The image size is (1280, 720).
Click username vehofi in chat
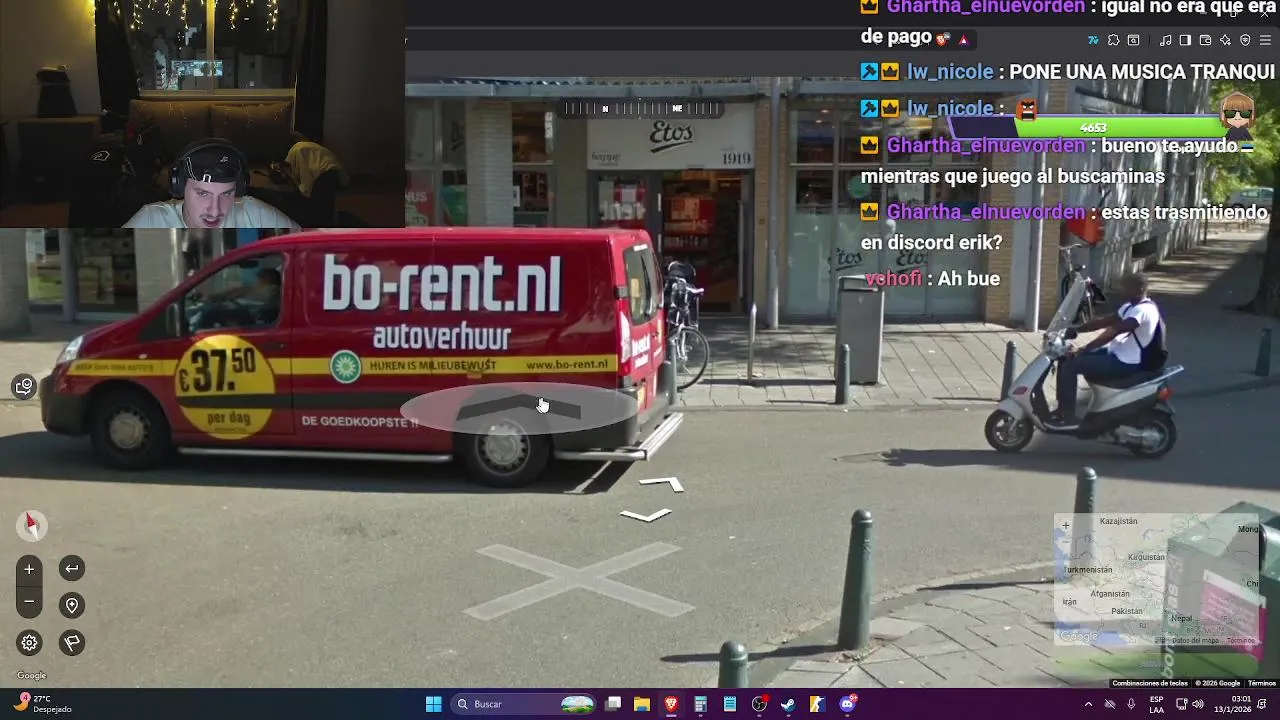pos(893,279)
